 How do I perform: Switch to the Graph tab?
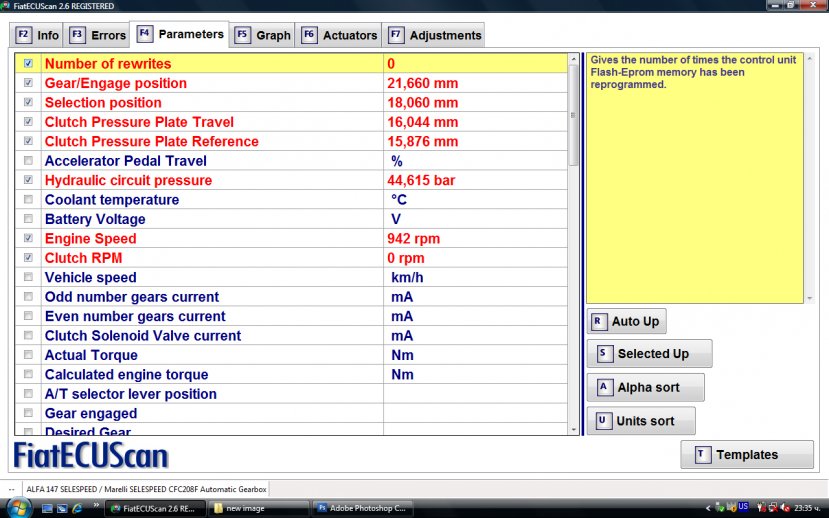(262, 35)
